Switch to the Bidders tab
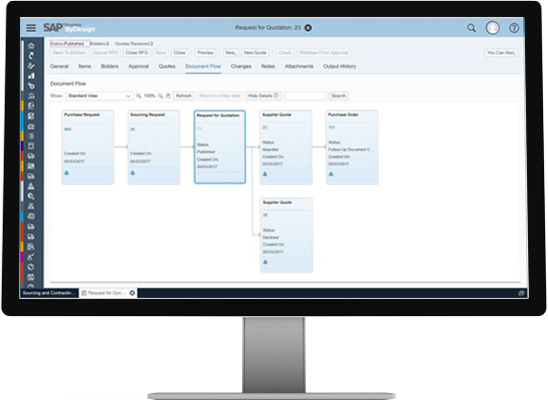The width and height of the screenshot is (548, 400). (x=110, y=66)
